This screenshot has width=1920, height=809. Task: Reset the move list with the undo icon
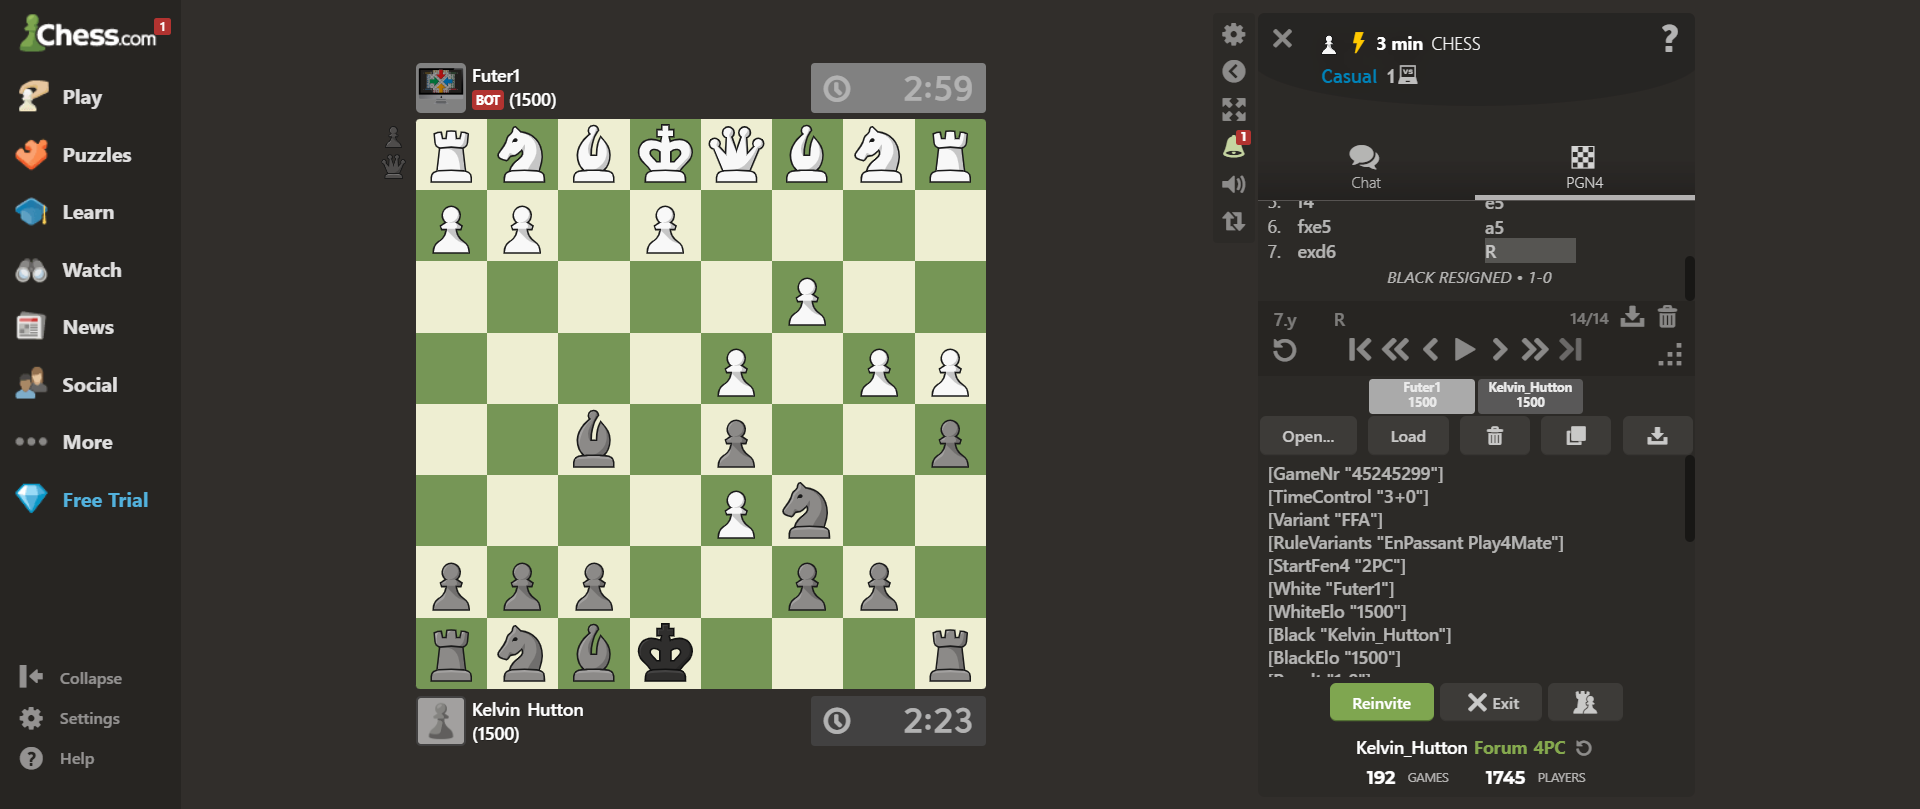pos(1285,350)
